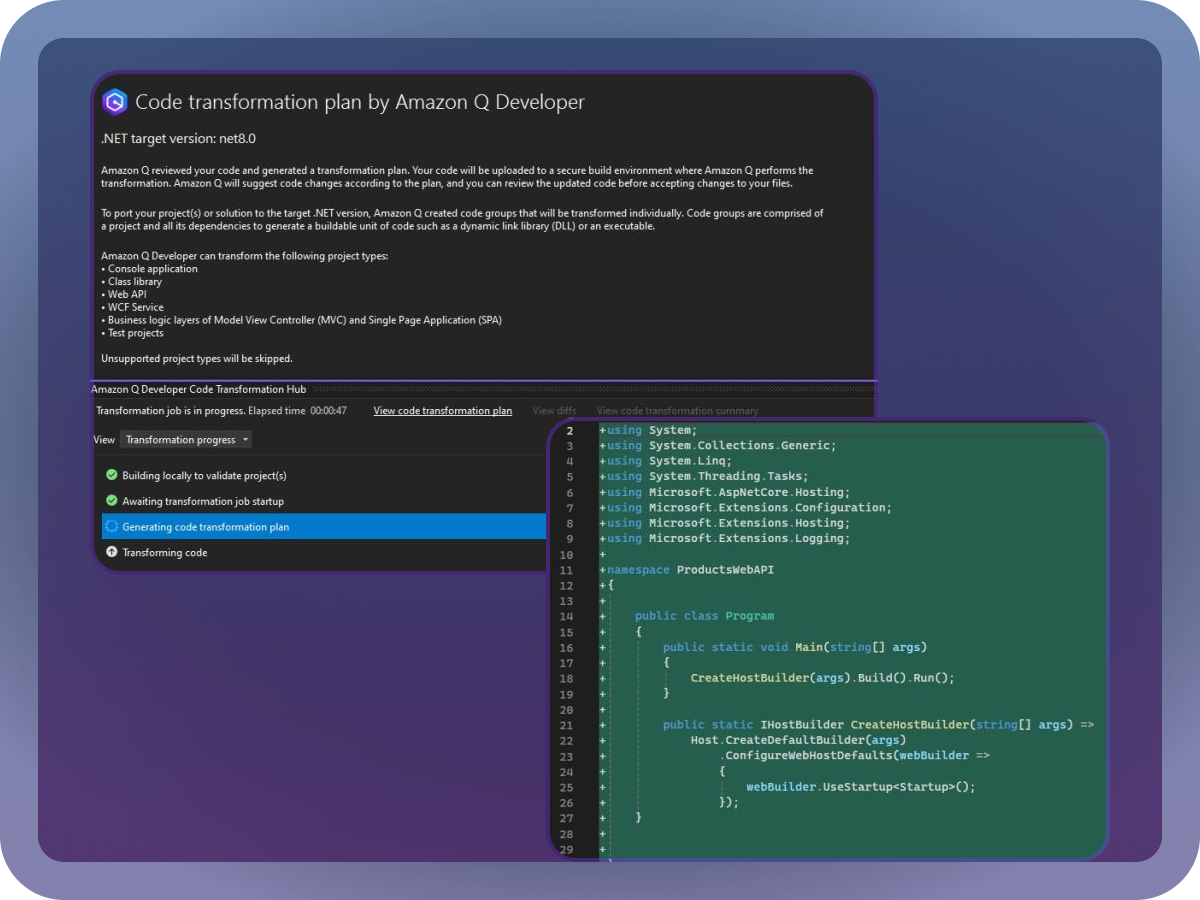Click the diff marker on the using Microsoft.Extensions.Logging line

(600, 538)
